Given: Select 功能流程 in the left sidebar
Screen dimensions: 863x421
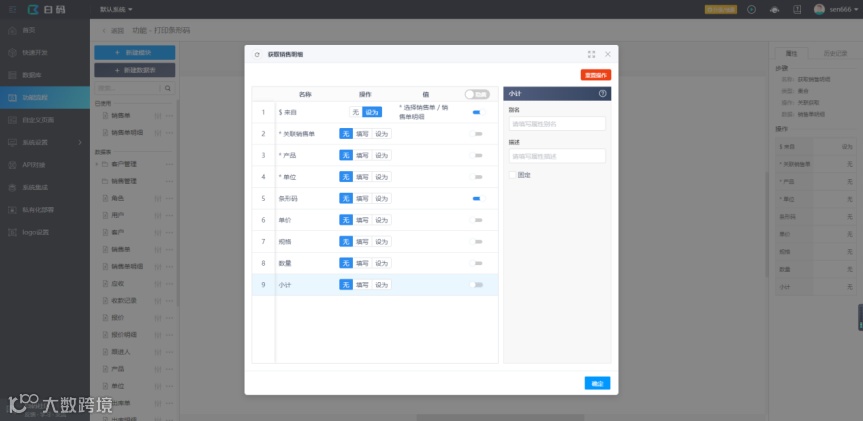Looking at the screenshot, I should click(45, 97).
